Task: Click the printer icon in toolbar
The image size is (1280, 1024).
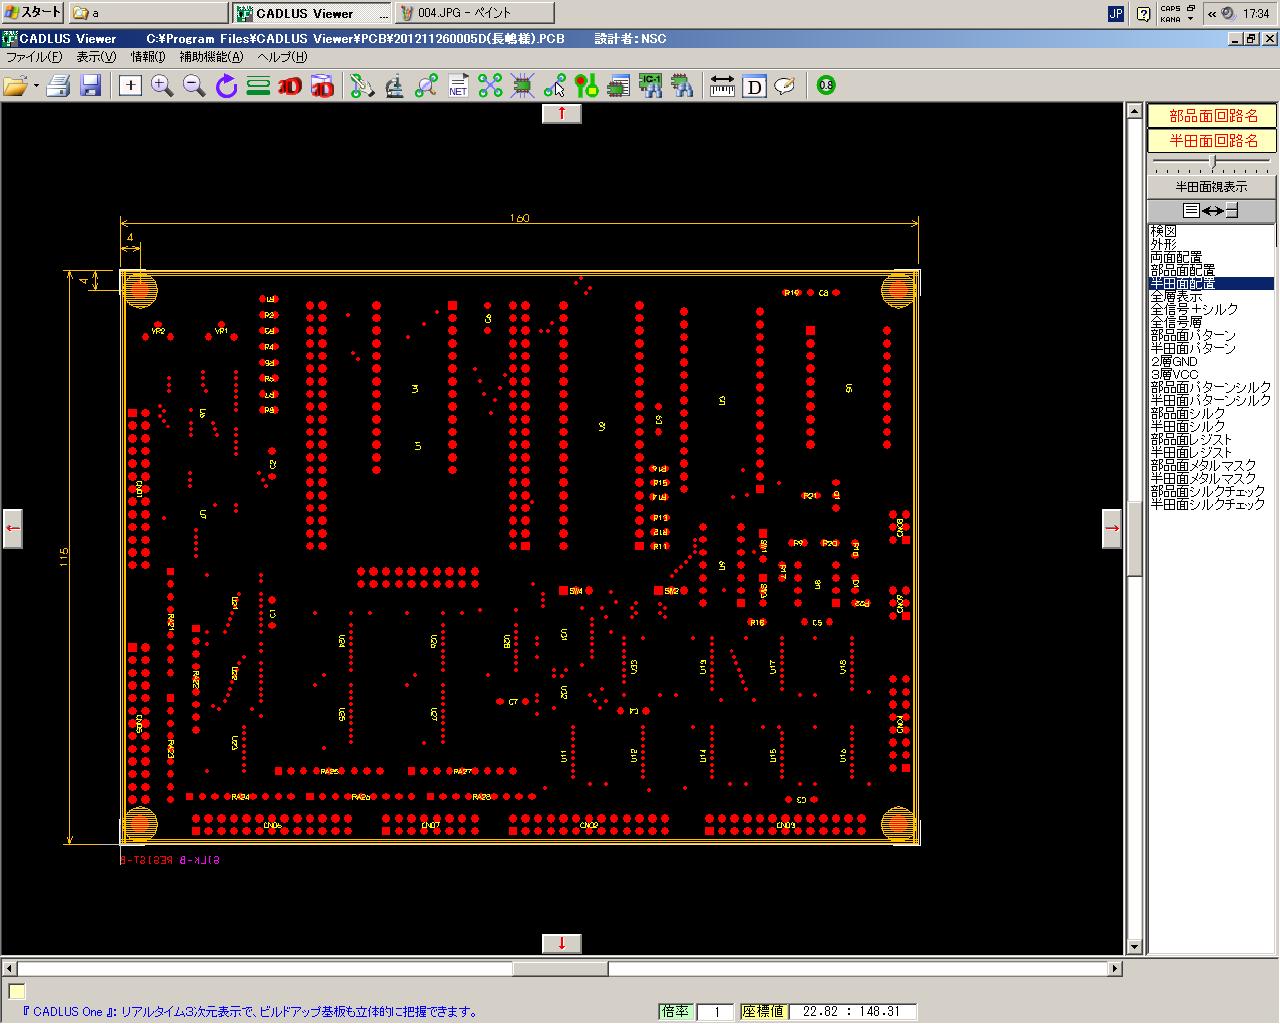Action: pos(58,86)
